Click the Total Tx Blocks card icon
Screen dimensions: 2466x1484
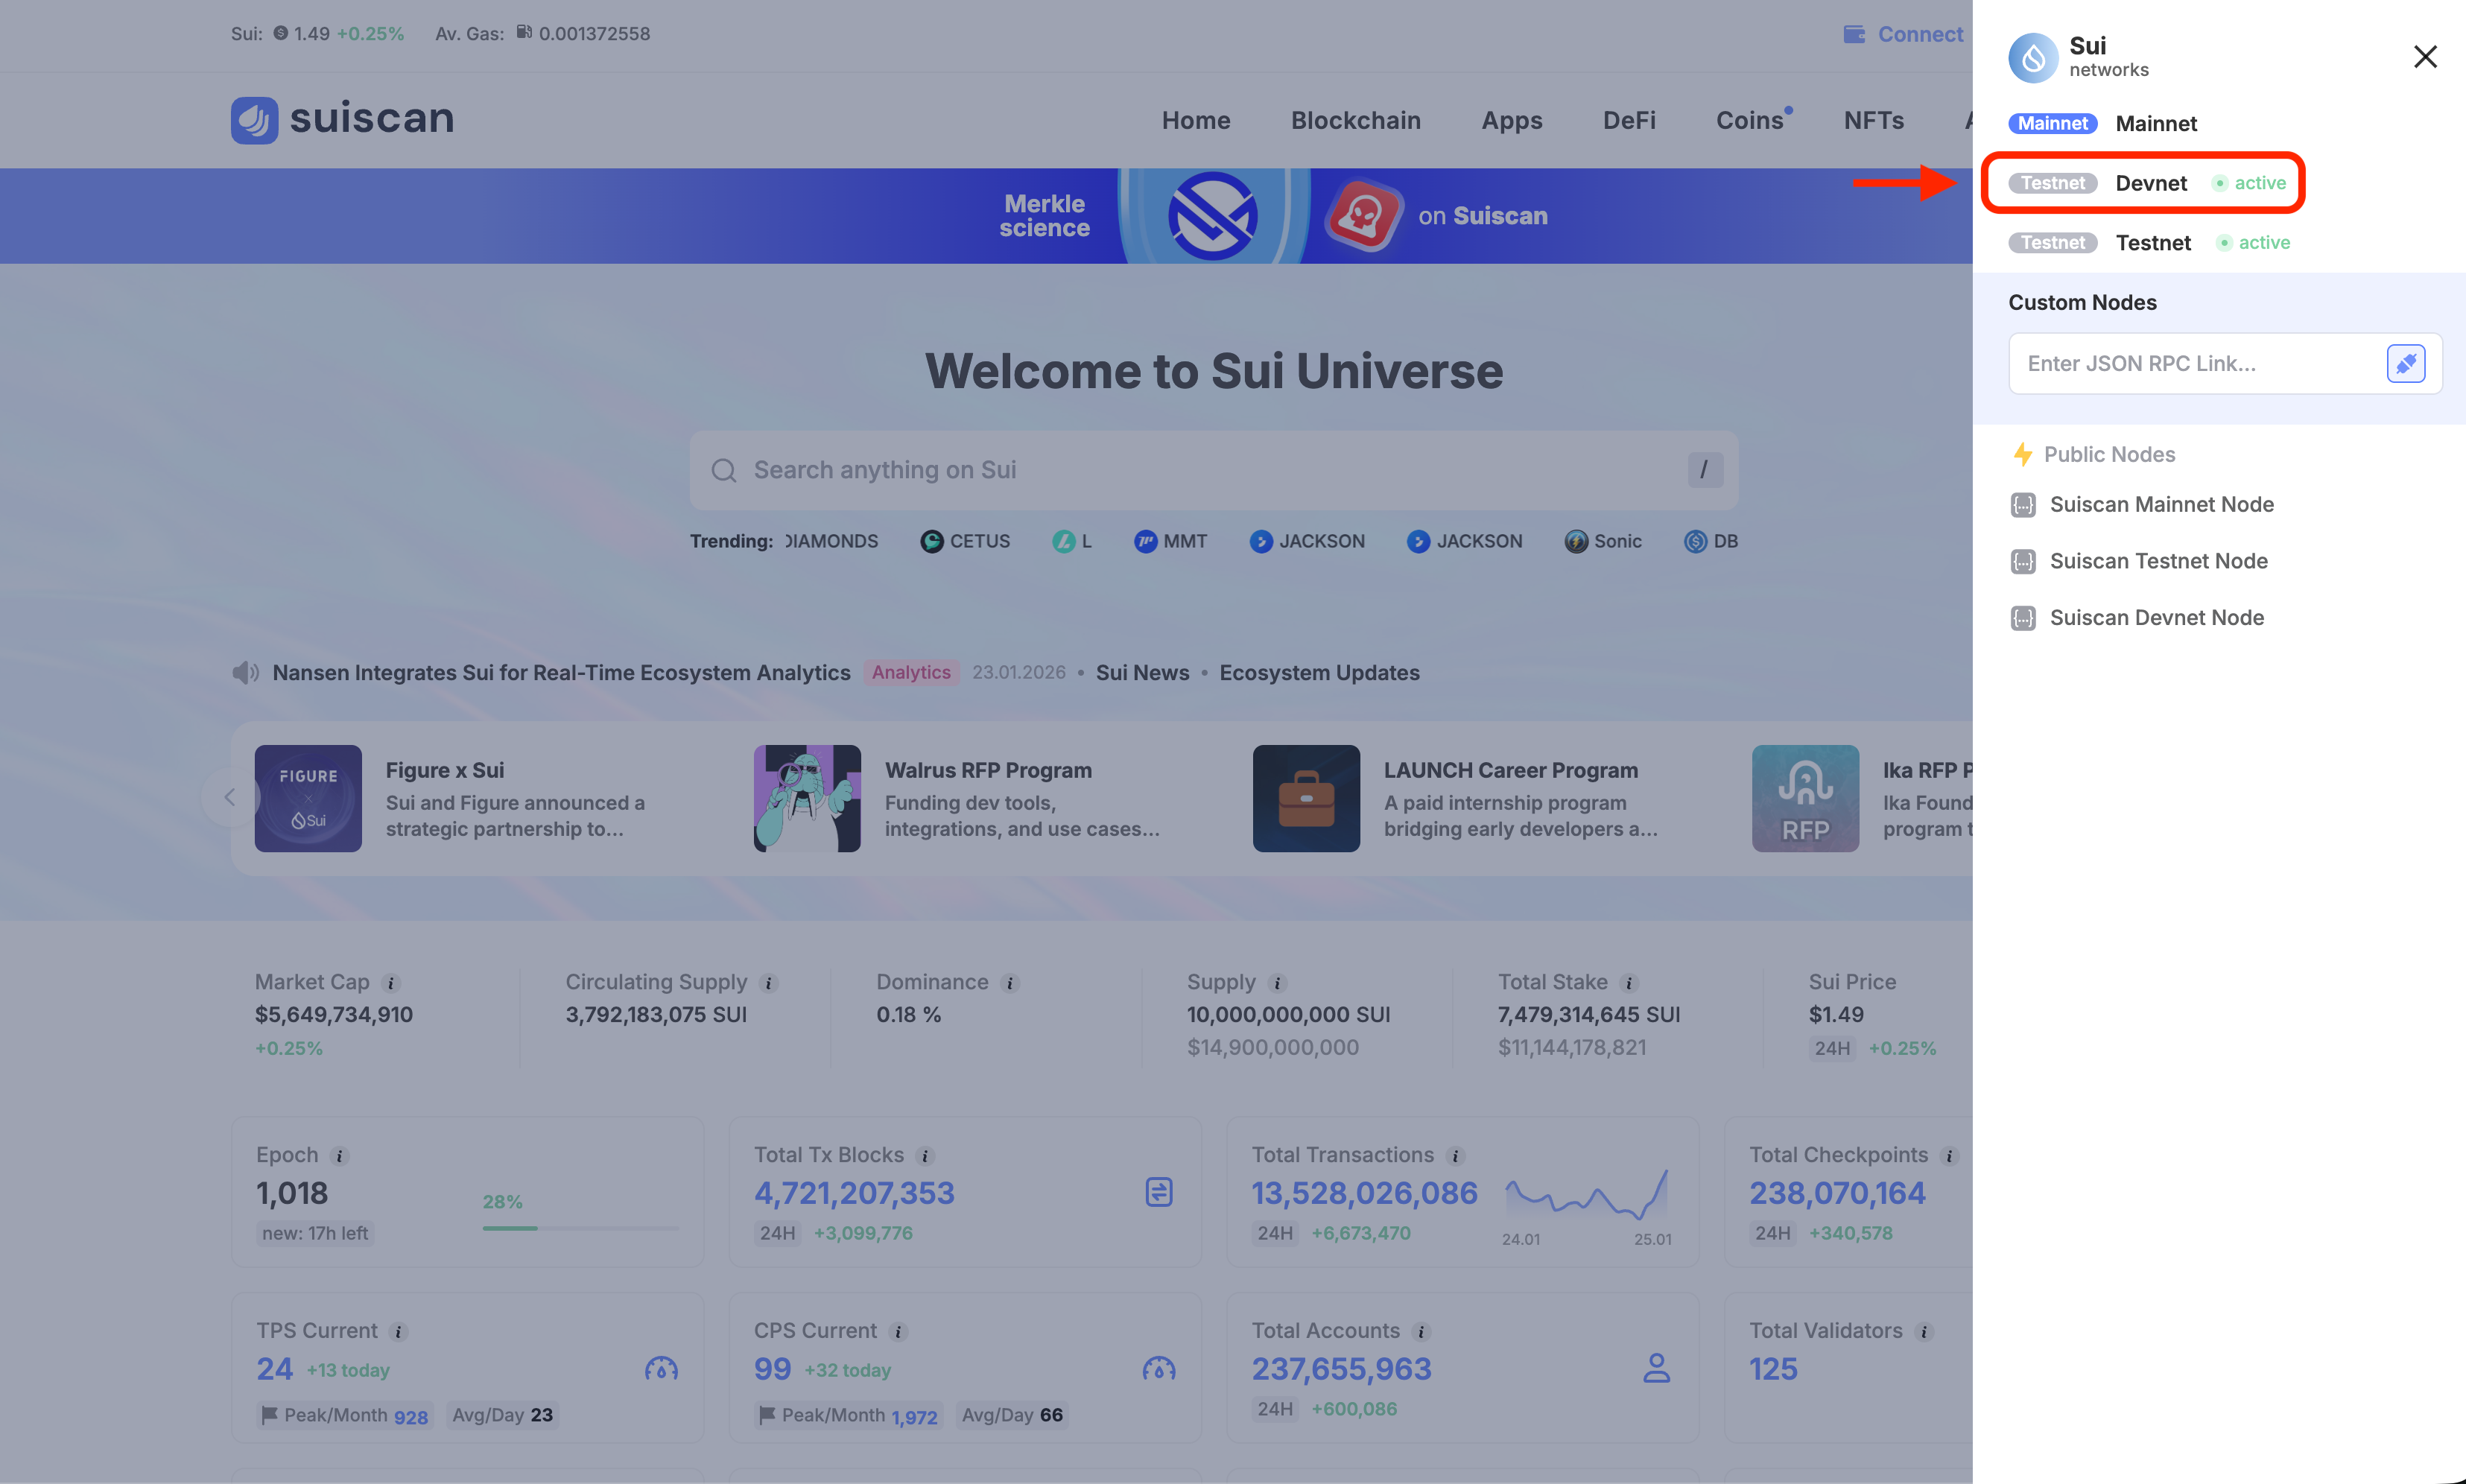pos(1158,1192)
